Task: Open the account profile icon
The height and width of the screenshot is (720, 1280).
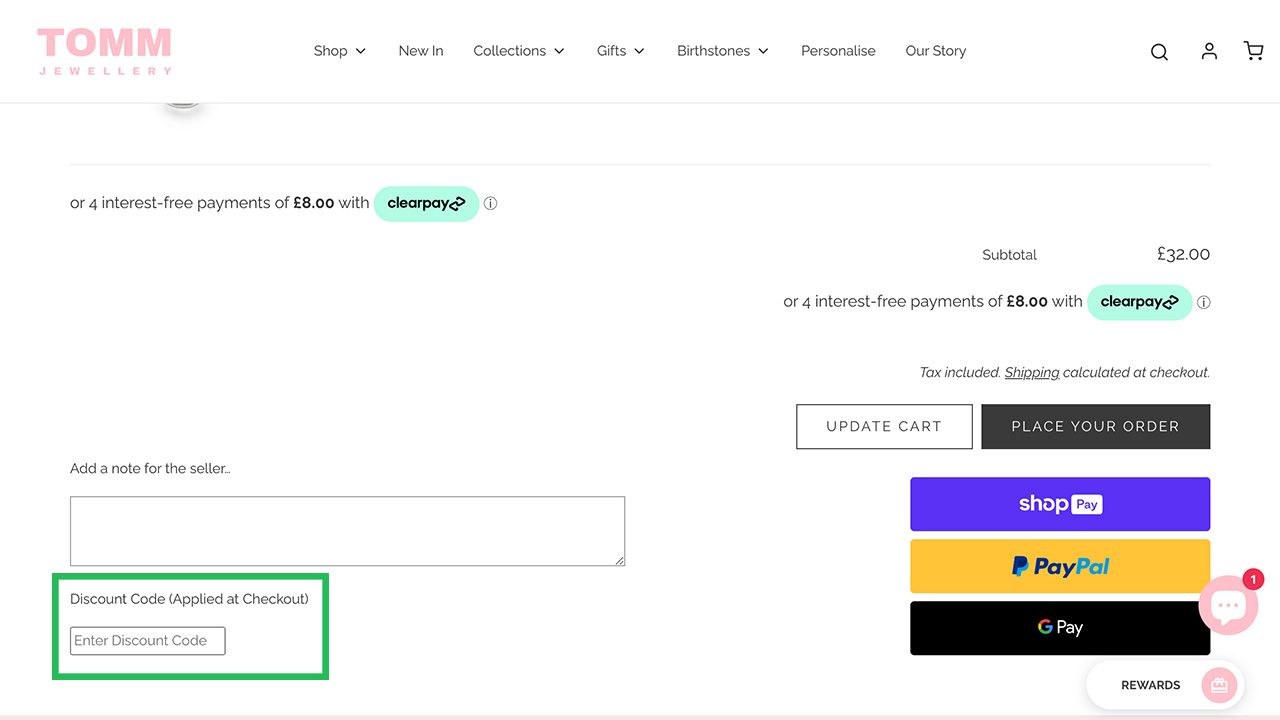Action: [1209, 51]
